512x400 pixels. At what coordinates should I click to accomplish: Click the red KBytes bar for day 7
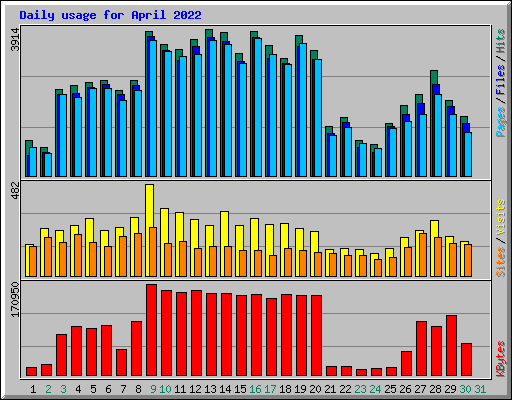click(x=121, y=363)
